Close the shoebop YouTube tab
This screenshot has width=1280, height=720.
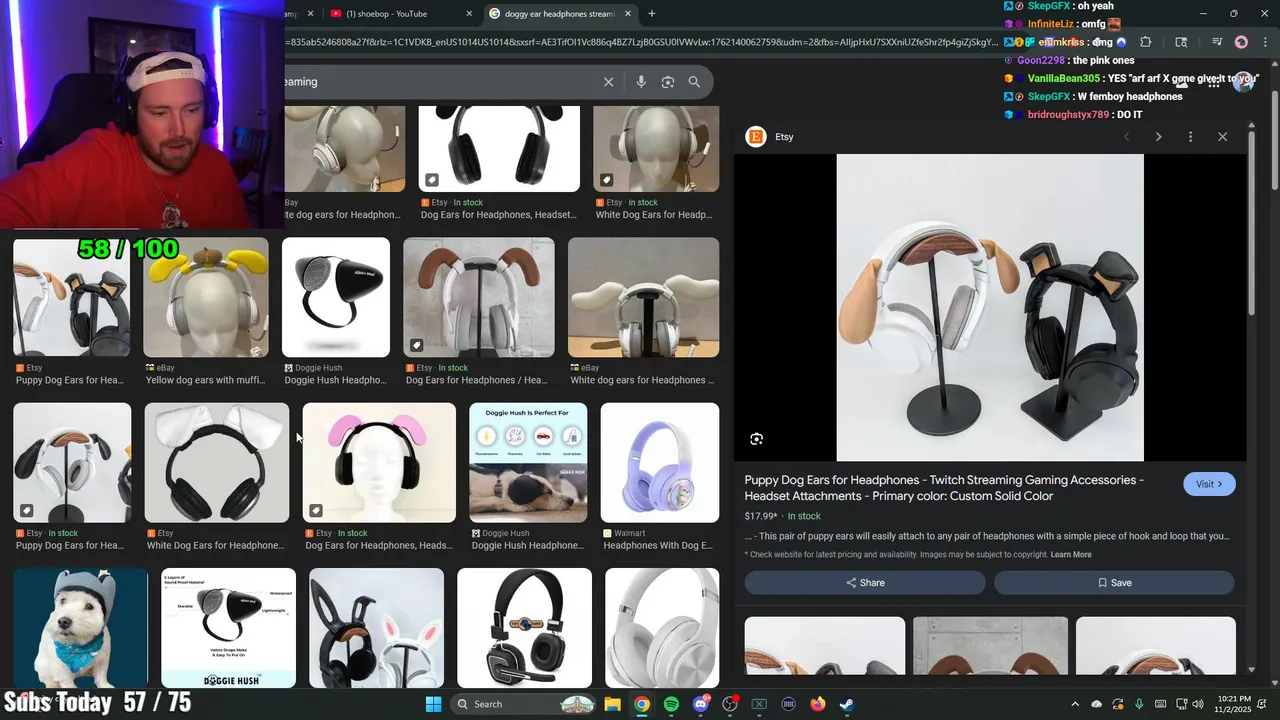[x=469, y=14]
